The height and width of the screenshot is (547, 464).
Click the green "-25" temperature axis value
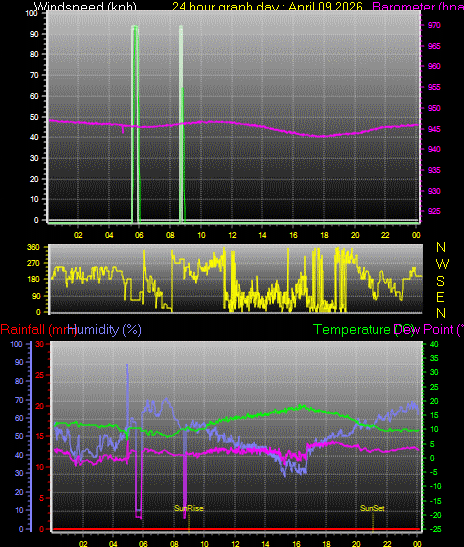(x=435, y=529)
